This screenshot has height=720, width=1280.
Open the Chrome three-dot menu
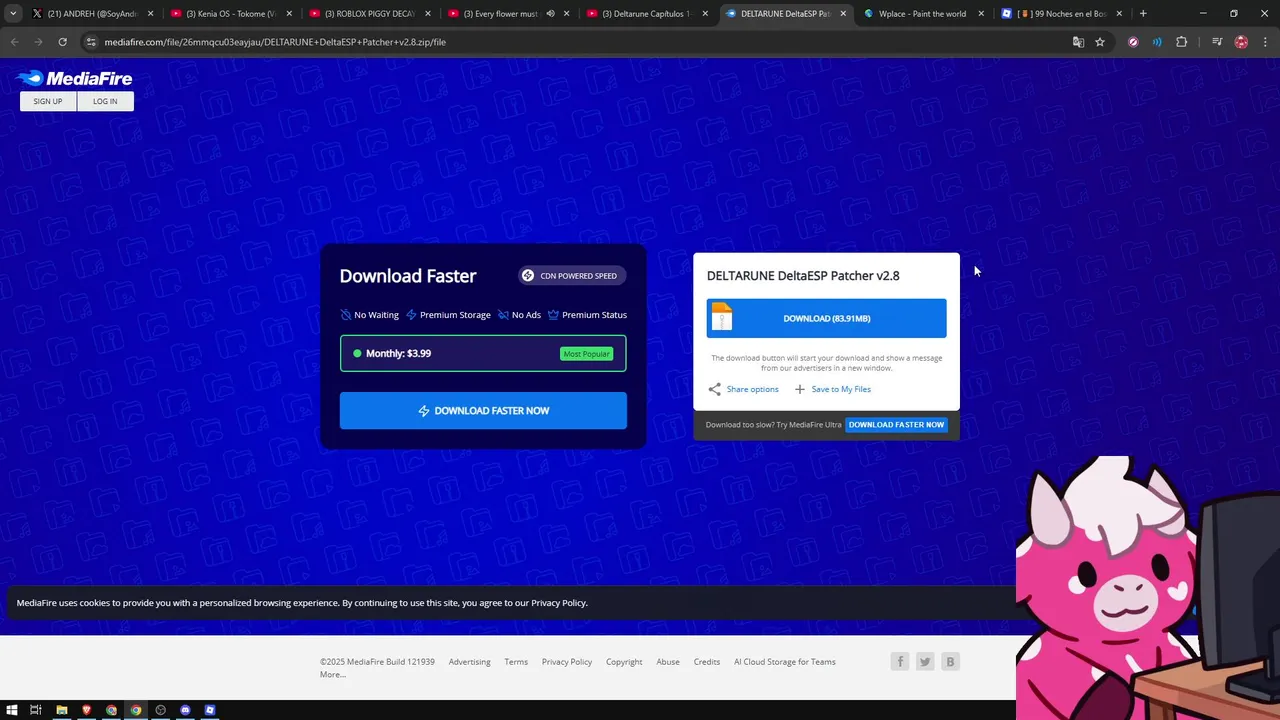pos(1265,42)
